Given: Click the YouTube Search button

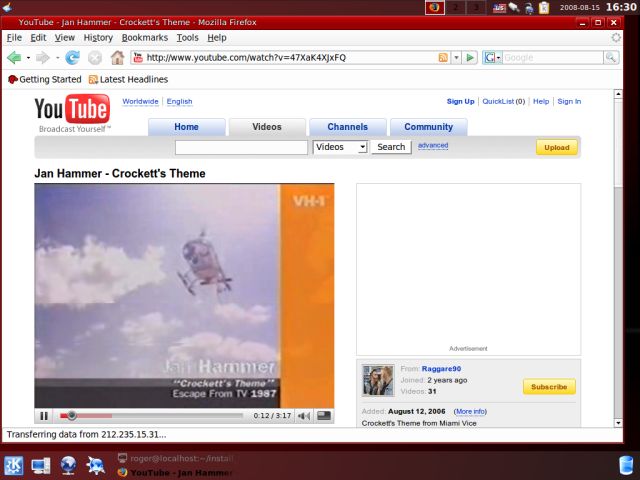Looking at the screenshot, I should [391, 147].
